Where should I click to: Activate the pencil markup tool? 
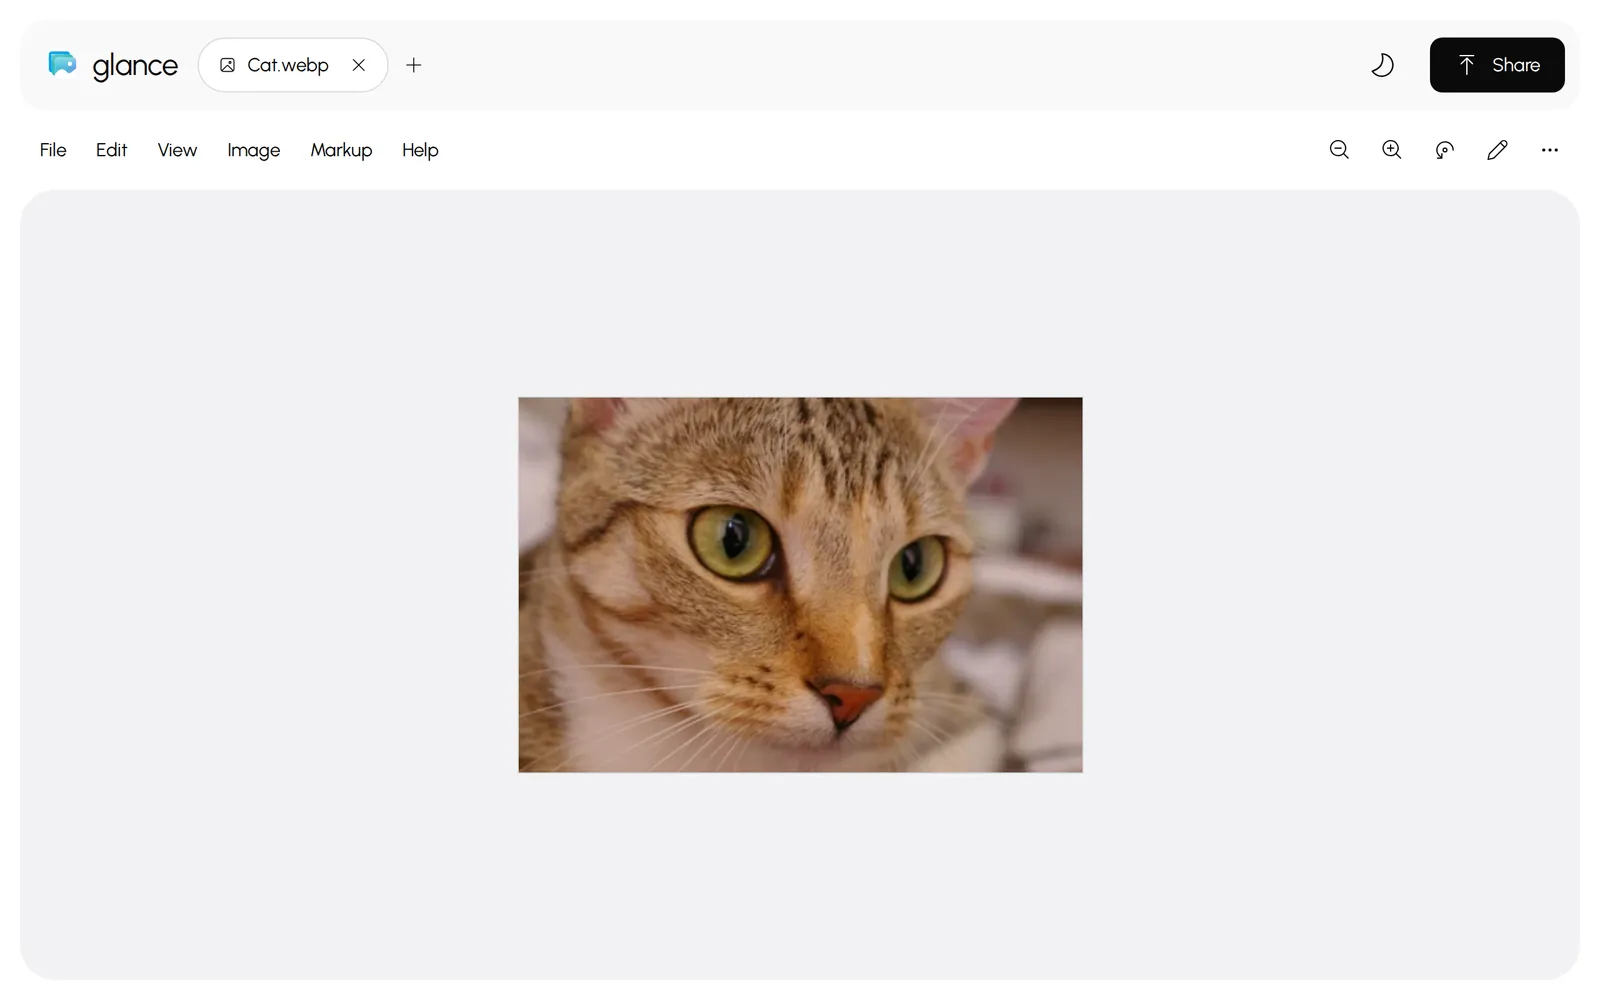tap(1497, 150)
